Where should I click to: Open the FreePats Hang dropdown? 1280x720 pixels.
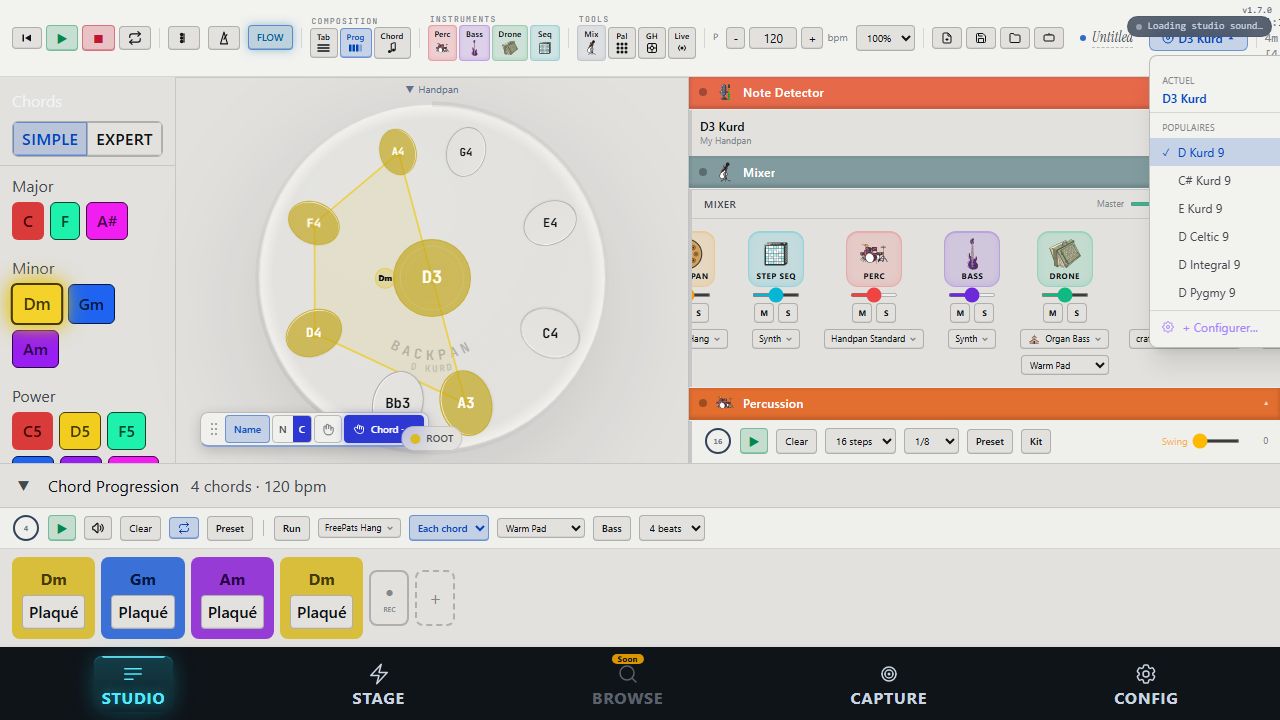pyautogui.click(x=359, y=528)
